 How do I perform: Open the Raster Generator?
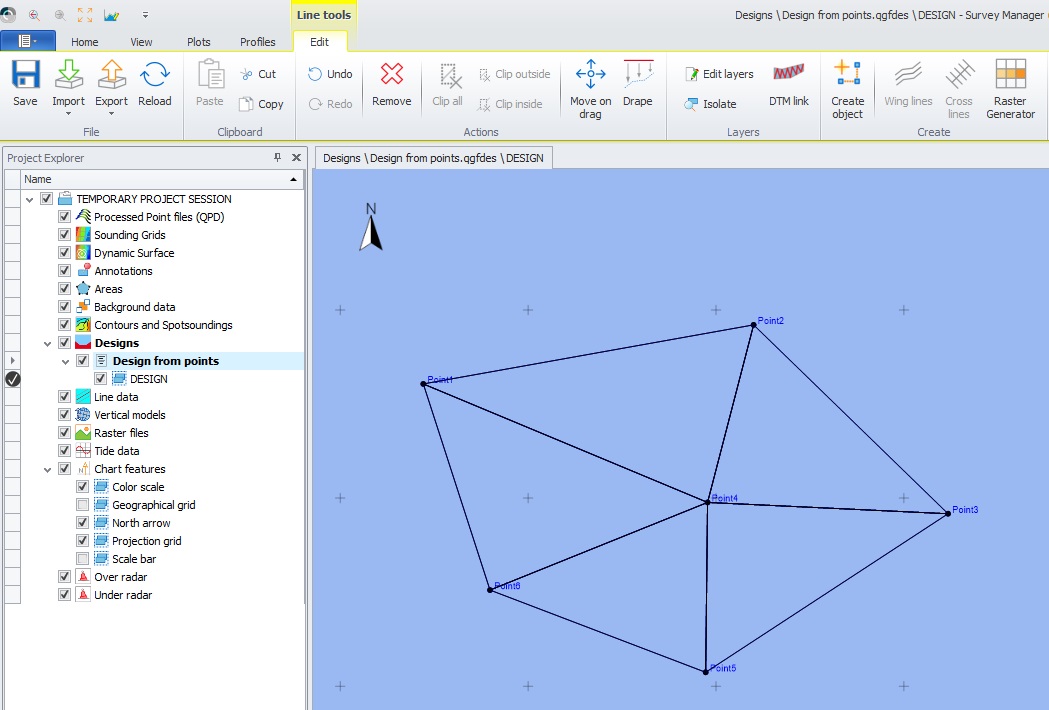coord(1010,76)
